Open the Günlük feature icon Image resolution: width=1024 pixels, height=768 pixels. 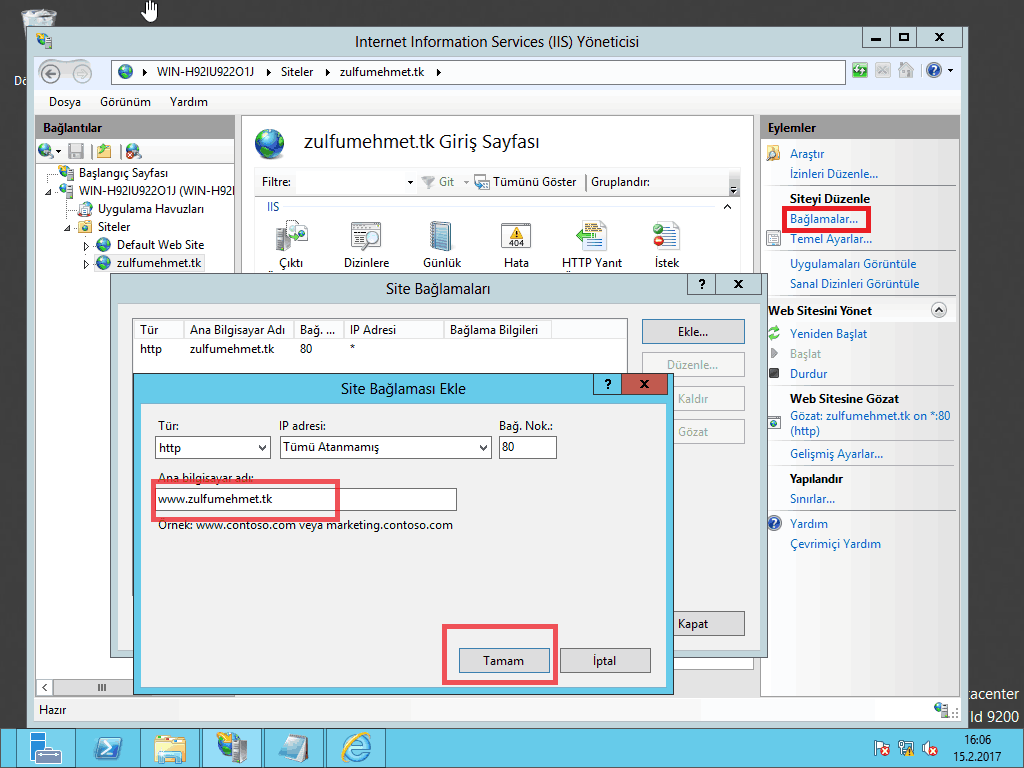point(442,246)
